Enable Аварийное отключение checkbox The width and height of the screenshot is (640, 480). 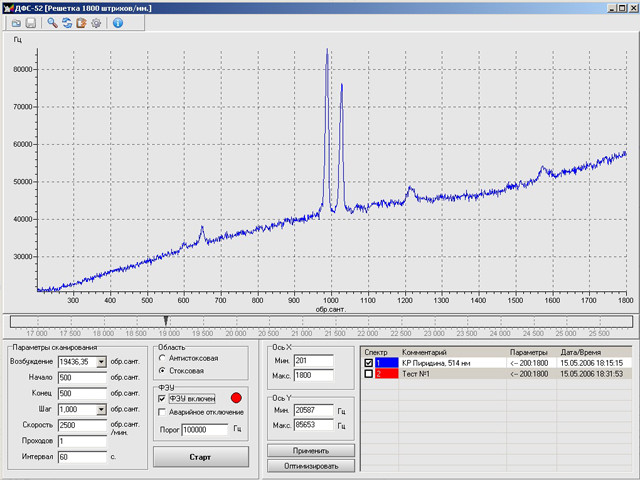tap(163, 412)
